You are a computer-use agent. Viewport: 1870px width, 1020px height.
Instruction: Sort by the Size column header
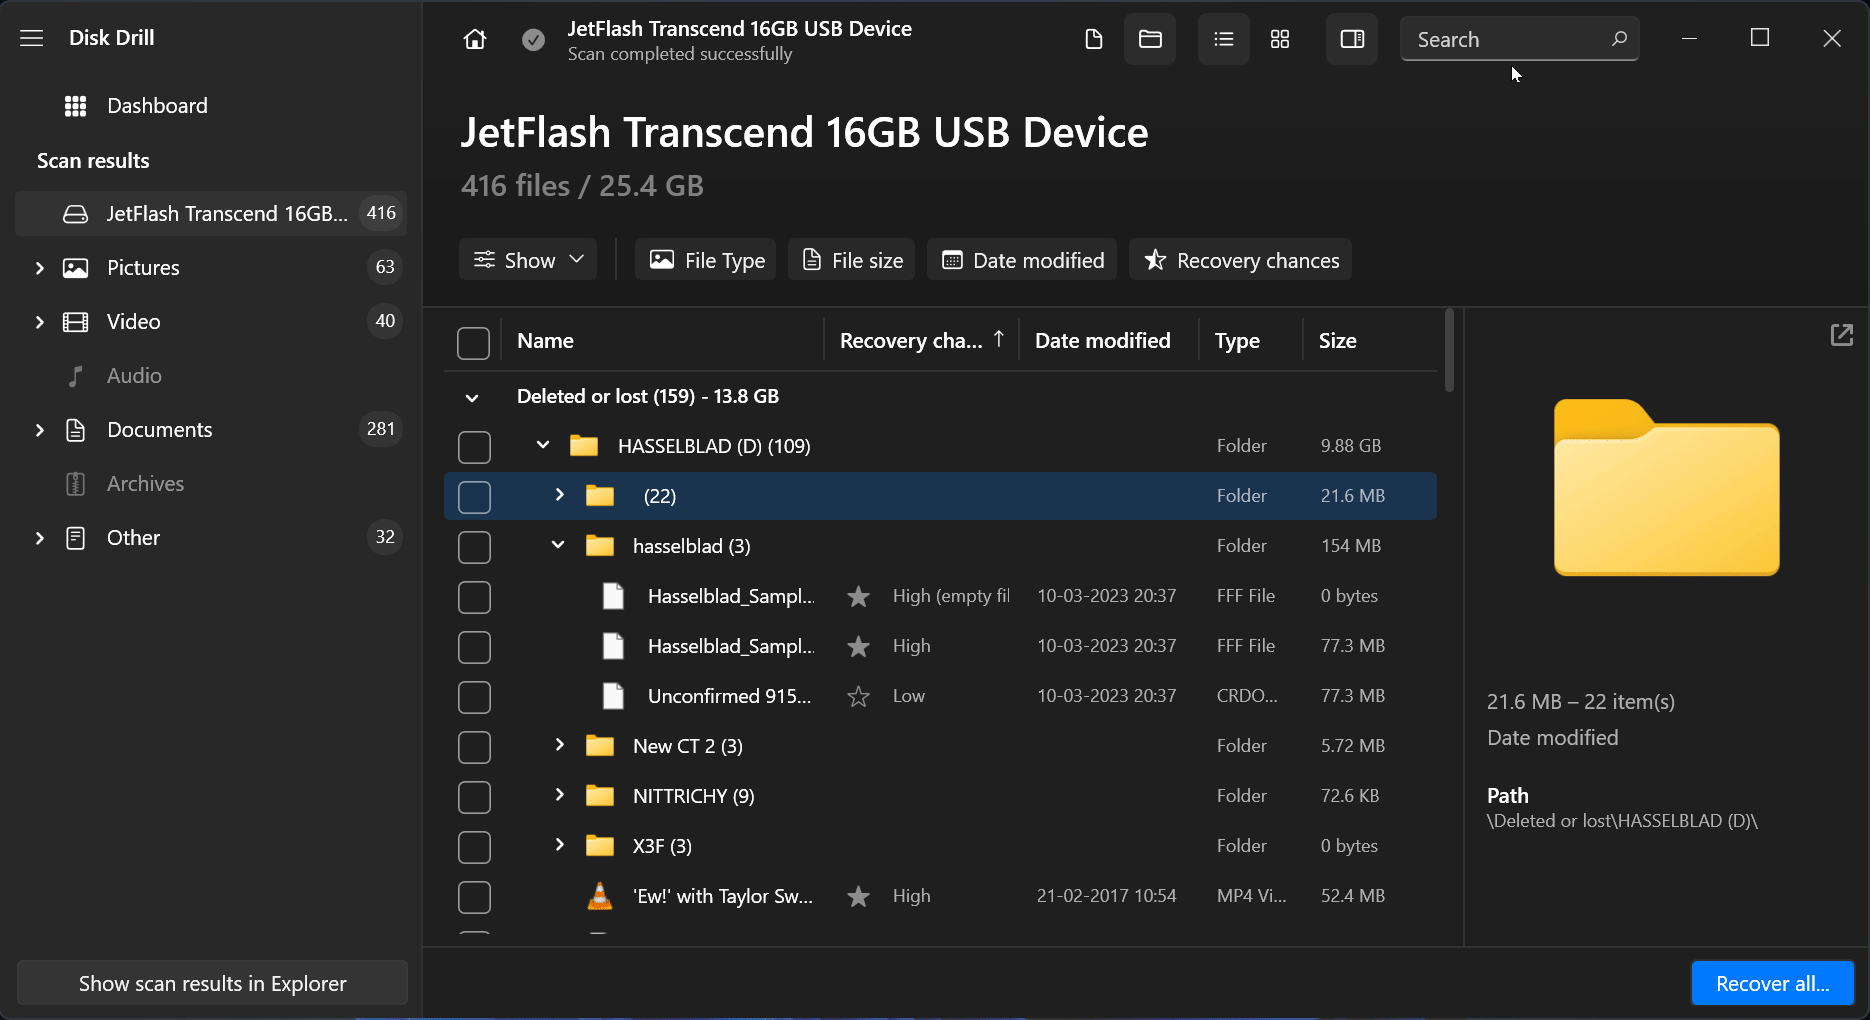(1337, 341)
